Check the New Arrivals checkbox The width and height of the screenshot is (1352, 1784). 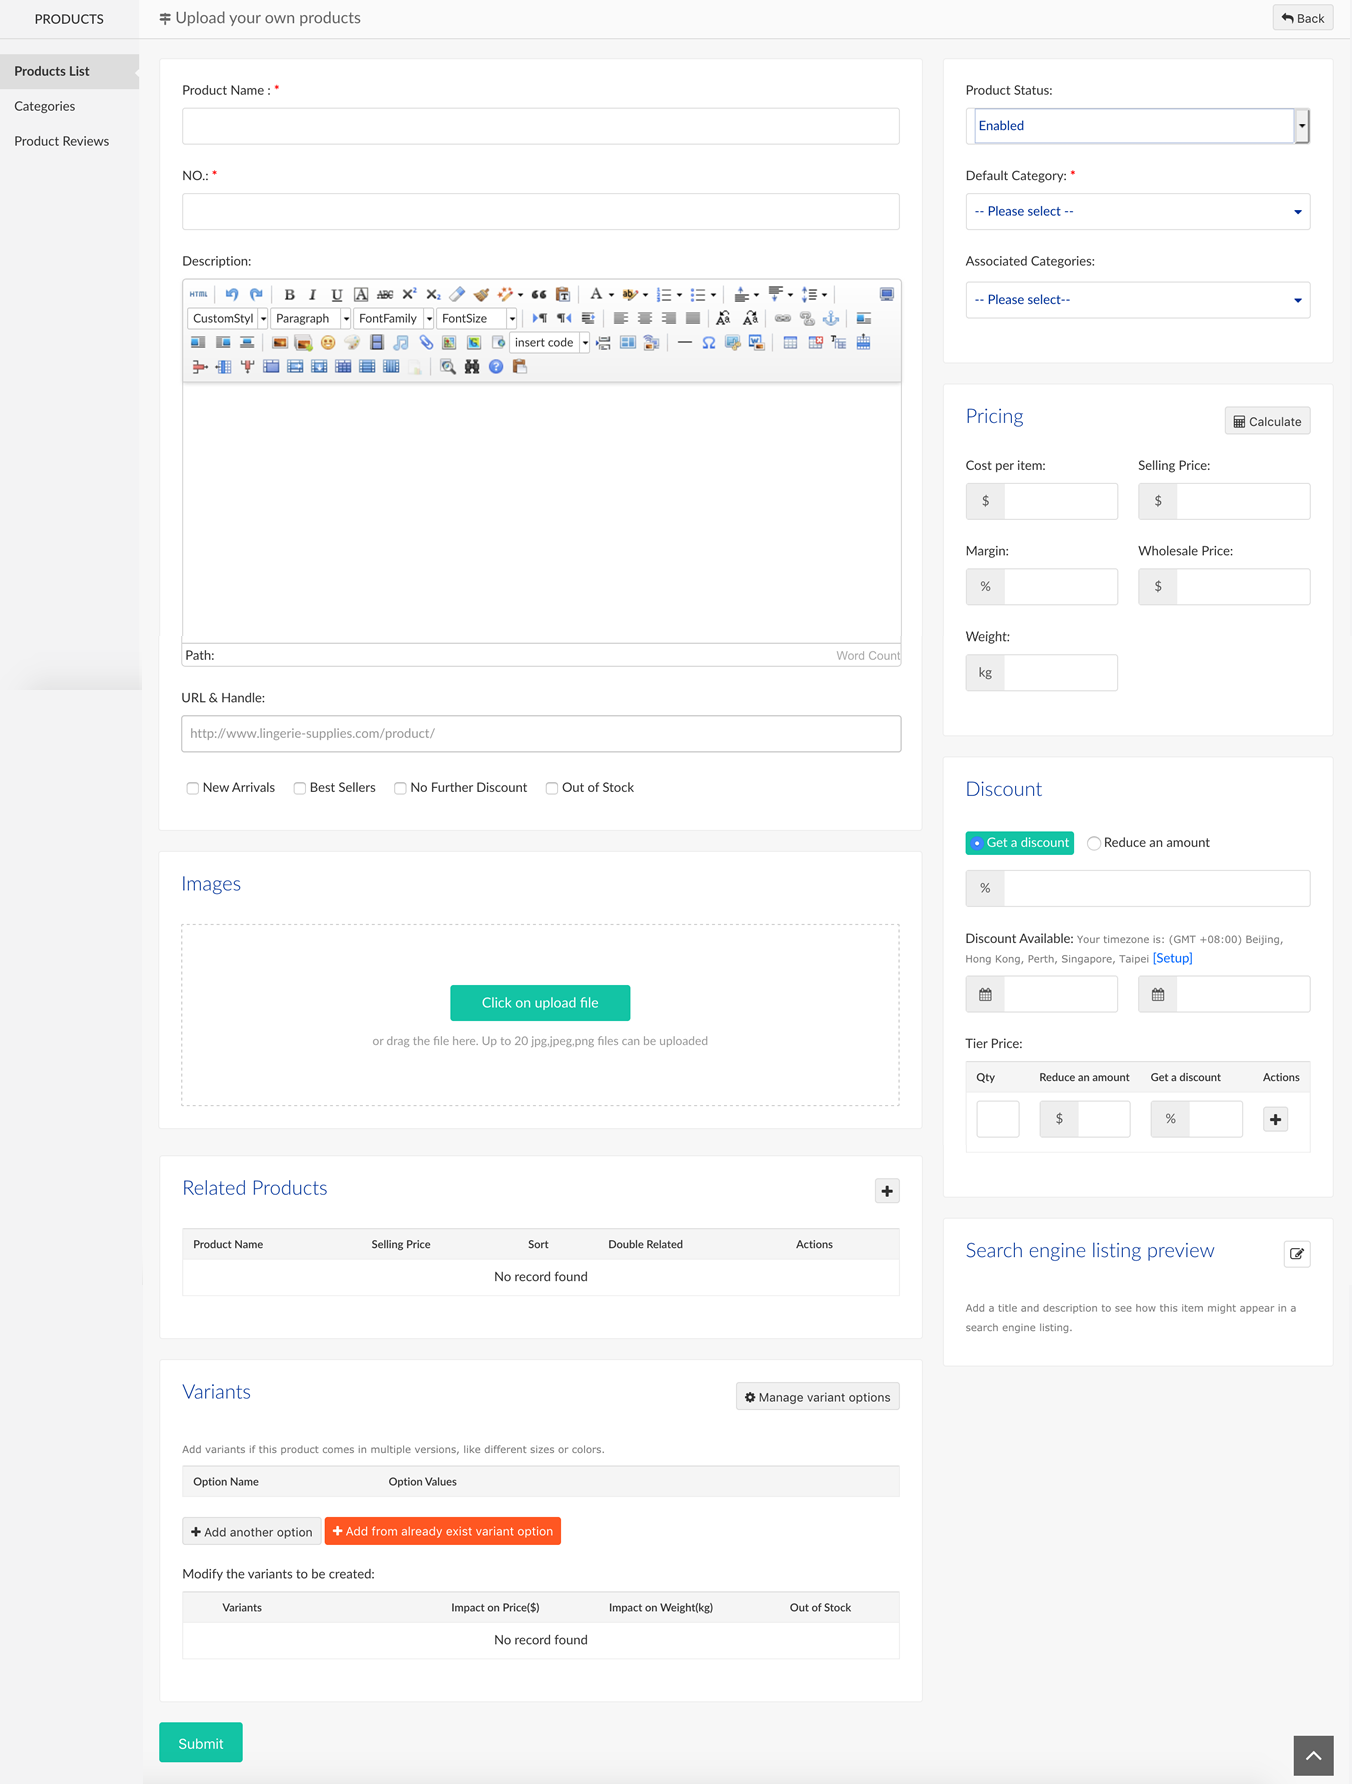193,788
